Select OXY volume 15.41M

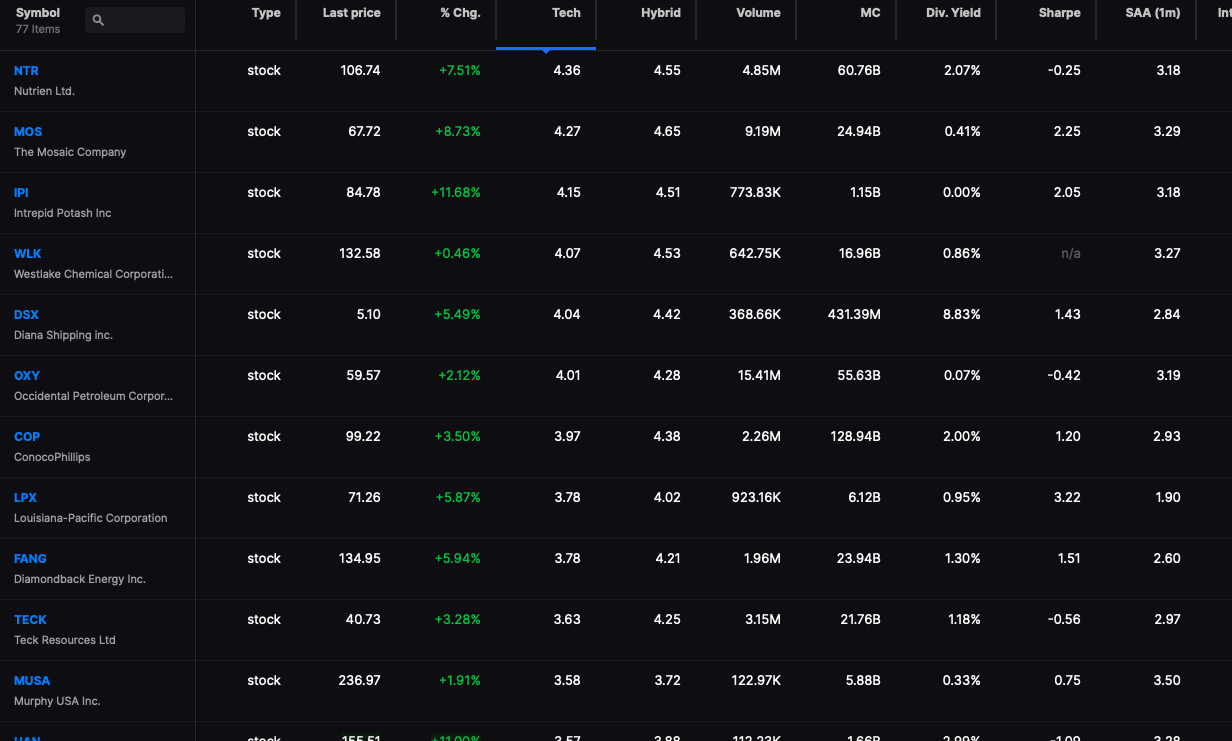[x=757, y=376]
